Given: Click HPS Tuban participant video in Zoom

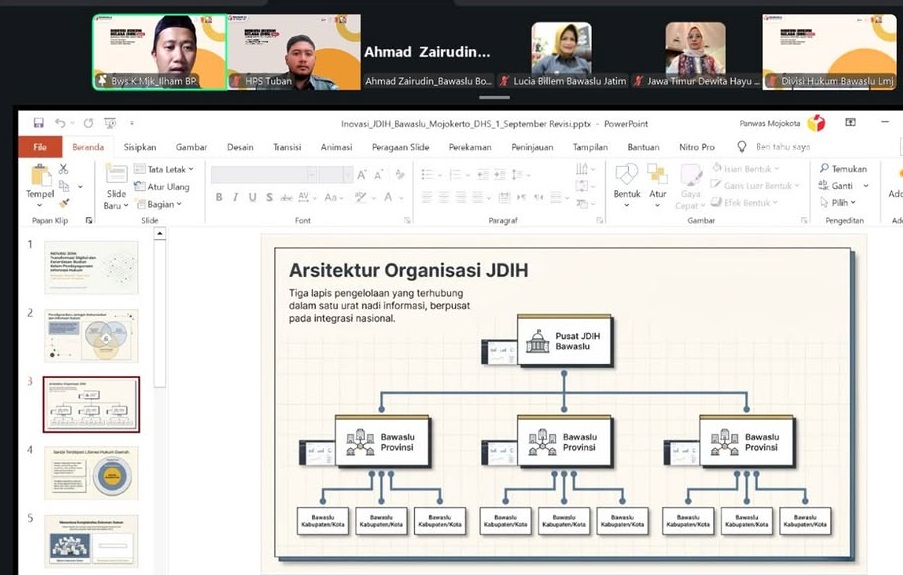Looking at the screenshot, I should tap(294, 52).
